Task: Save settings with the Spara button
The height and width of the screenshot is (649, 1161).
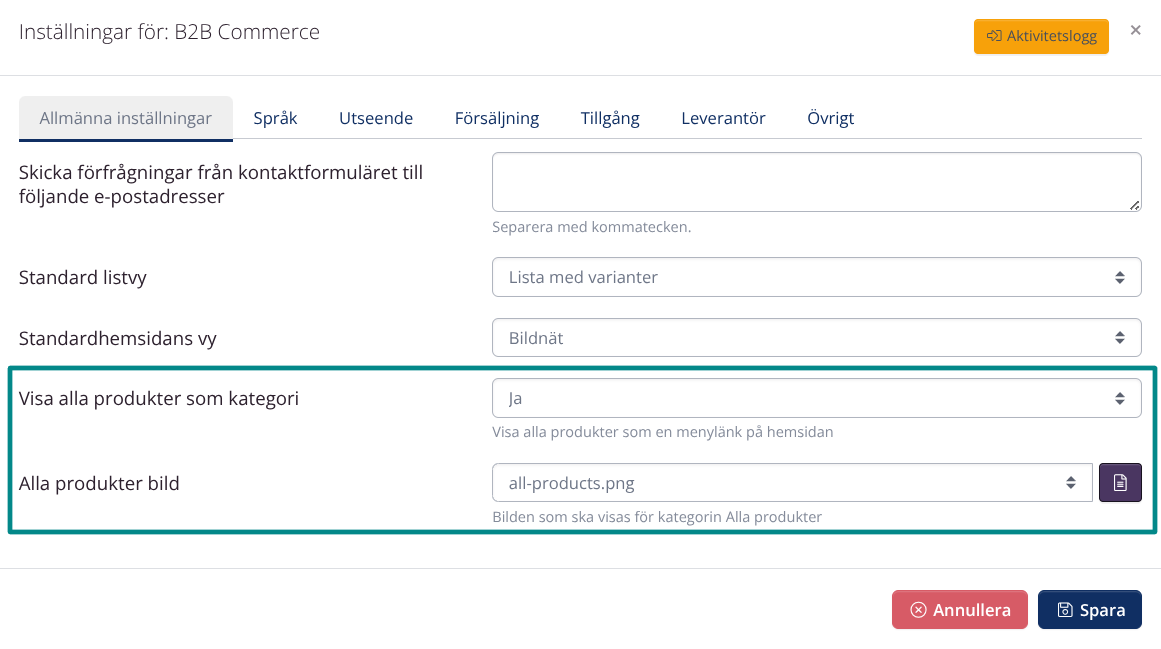Action: click(x=1089, y=609)
